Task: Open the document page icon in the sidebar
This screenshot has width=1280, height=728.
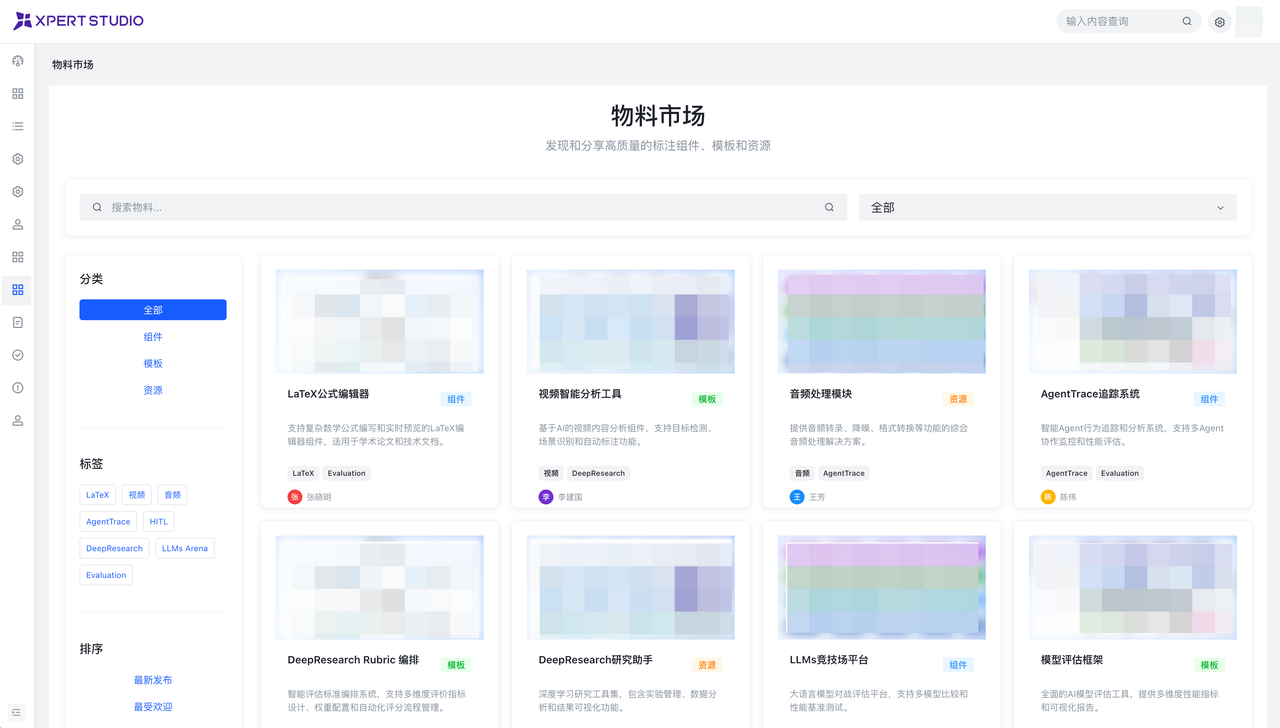Action: [x=17, y=322]
